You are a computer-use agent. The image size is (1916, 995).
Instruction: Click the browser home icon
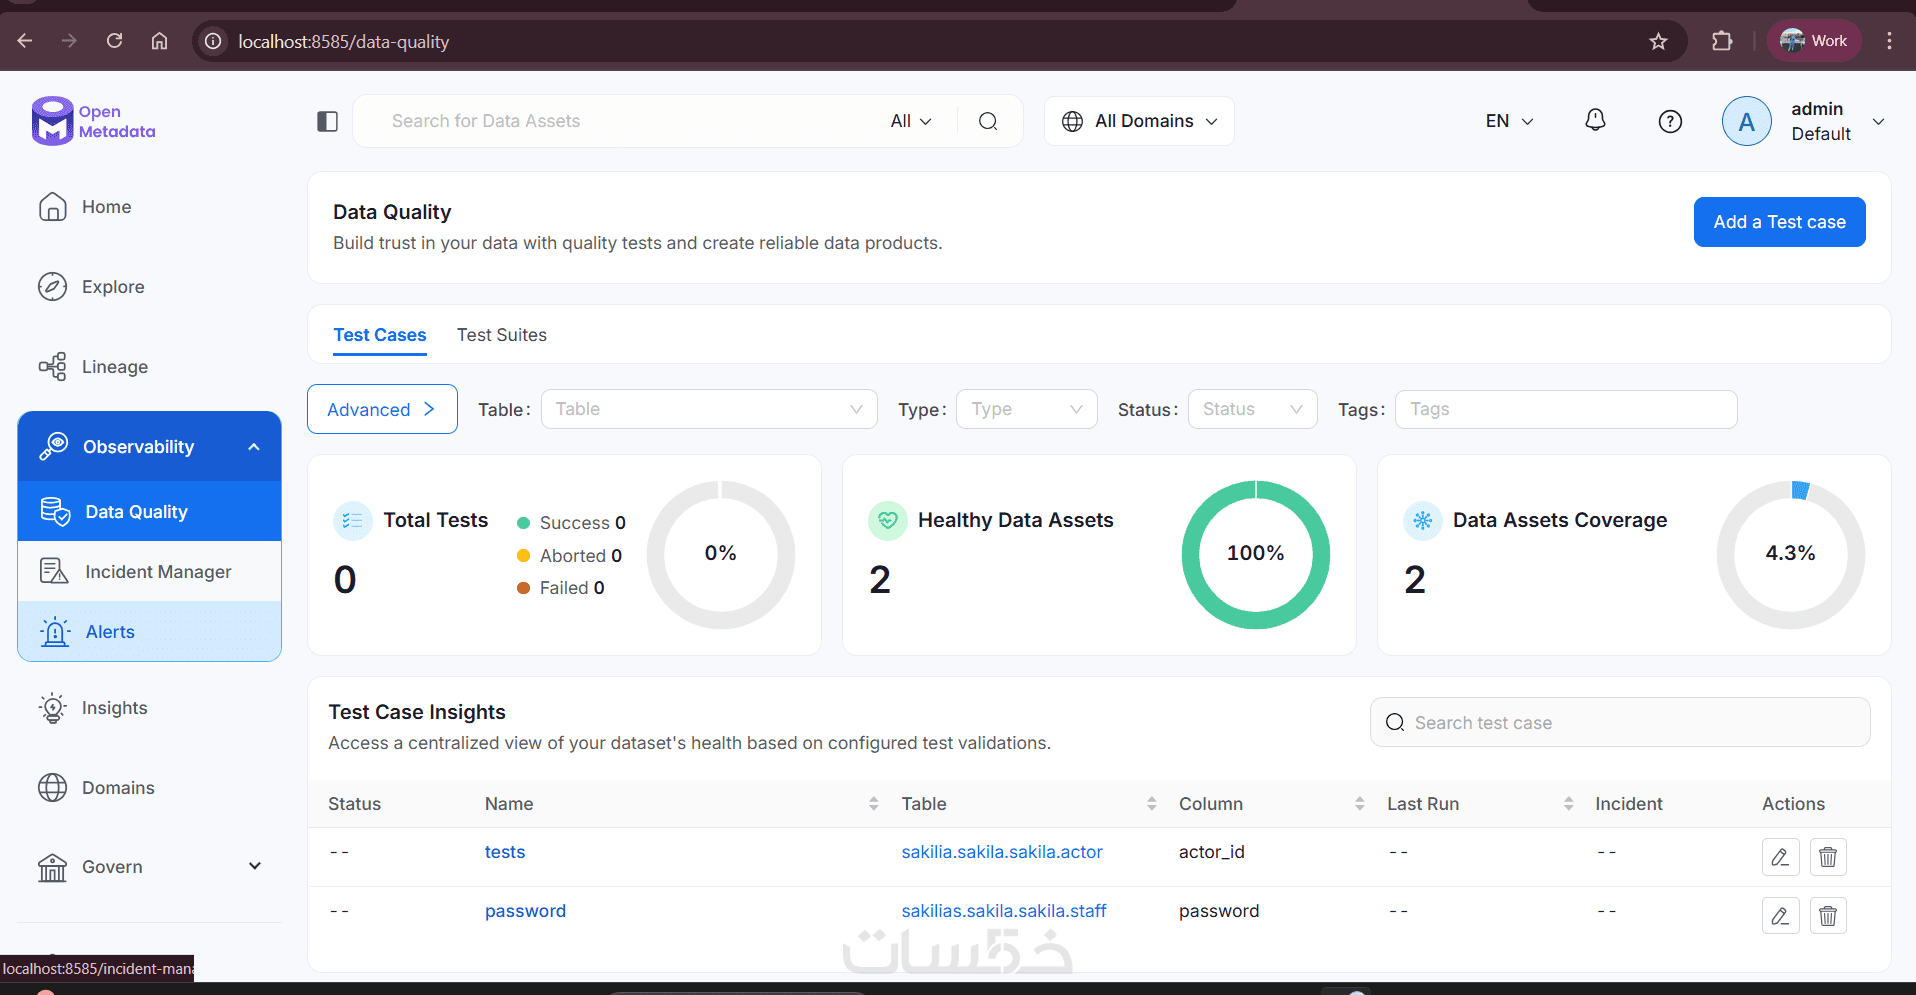(x=159, y=41)
